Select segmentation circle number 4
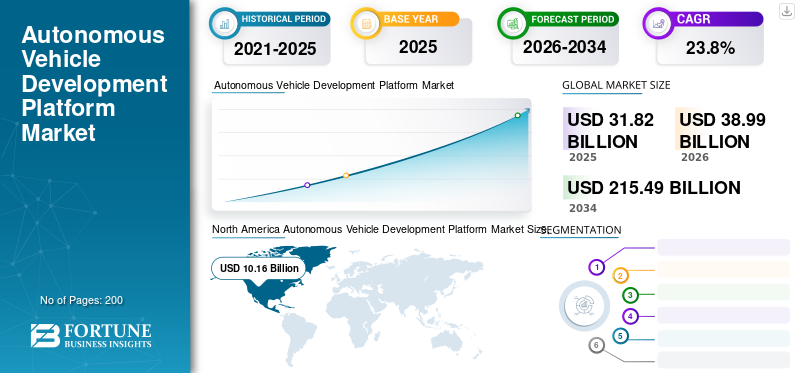 (631, 316)
